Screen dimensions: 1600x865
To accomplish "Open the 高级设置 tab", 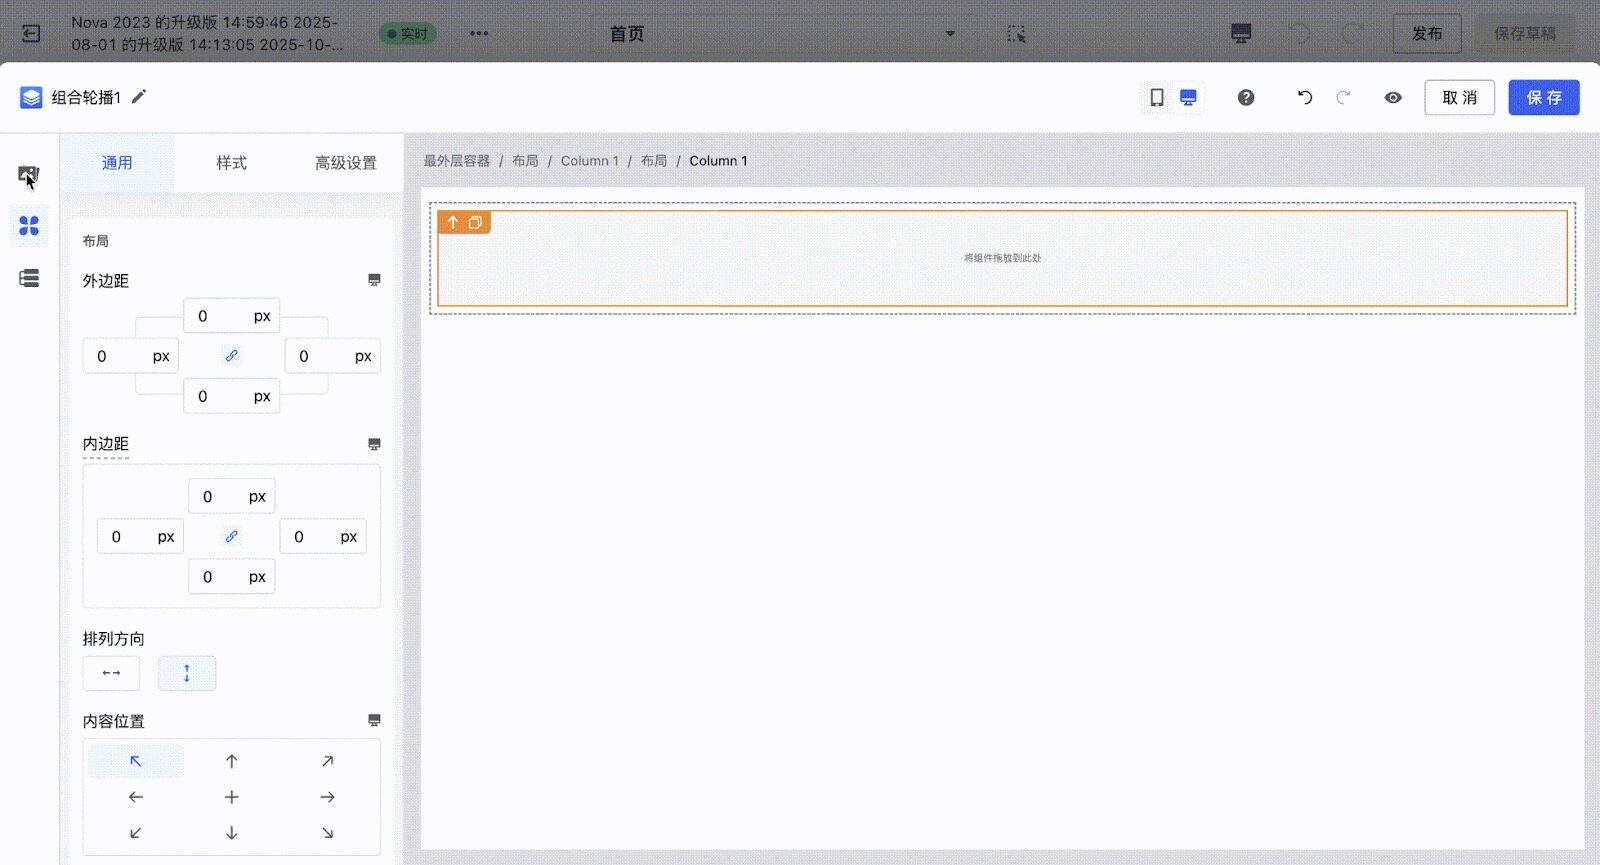I will click(345, 162).
